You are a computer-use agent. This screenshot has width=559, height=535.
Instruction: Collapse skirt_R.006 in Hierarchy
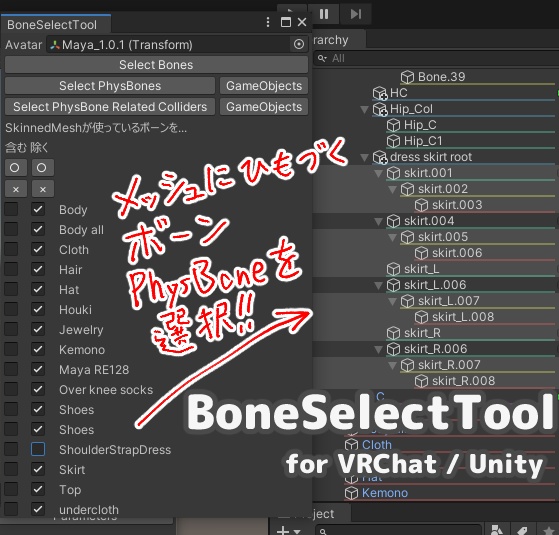[x=378, y=349]
